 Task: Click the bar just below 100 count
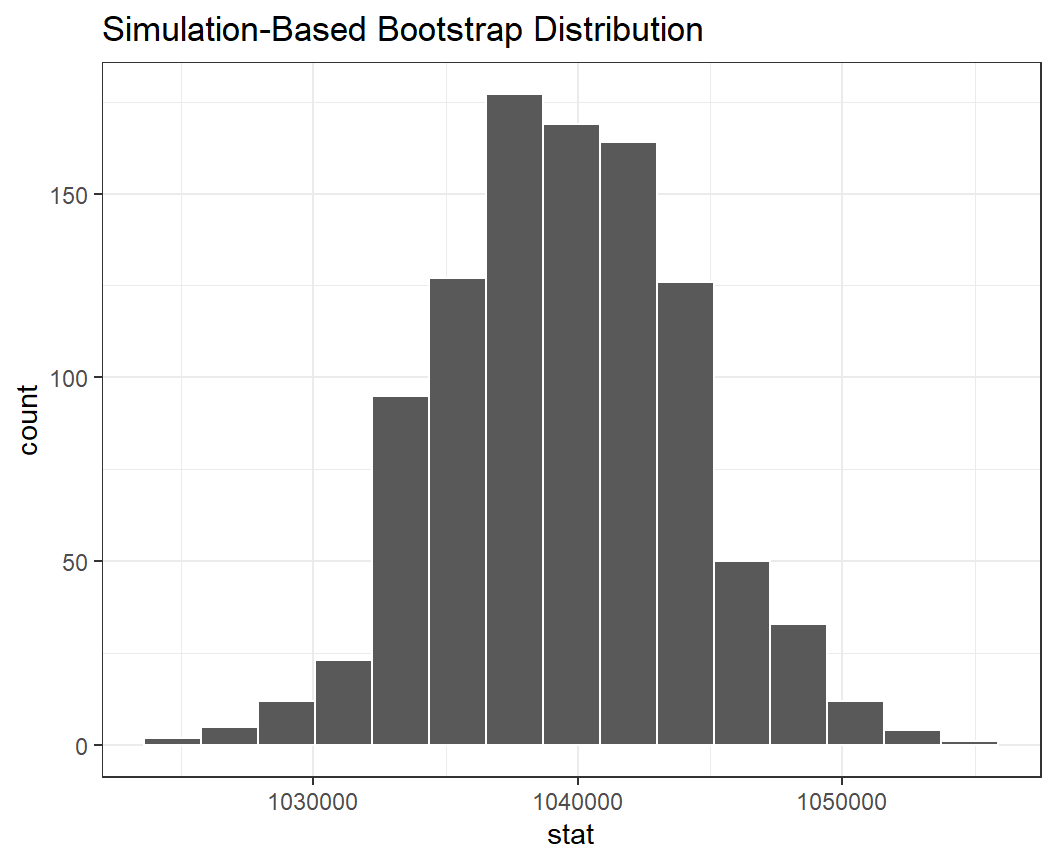400,570
